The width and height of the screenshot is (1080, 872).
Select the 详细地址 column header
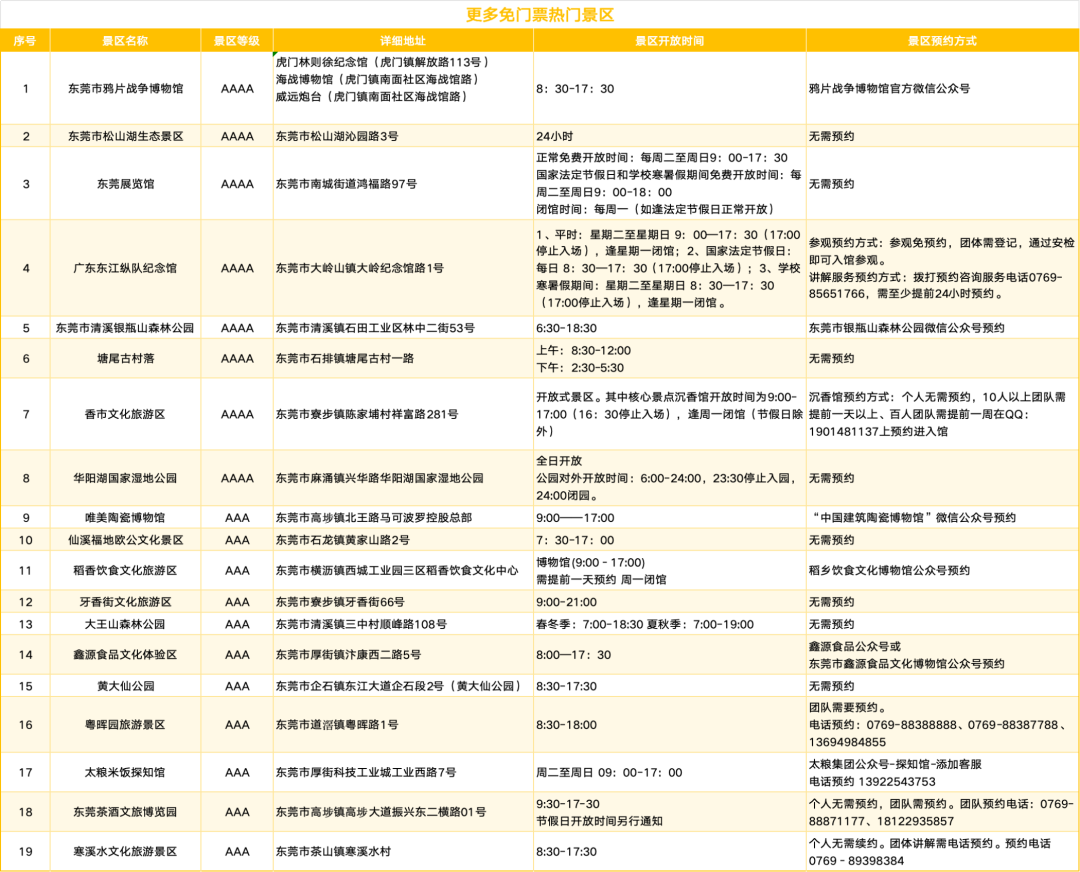pyautogui.click(x=403, y=41)
